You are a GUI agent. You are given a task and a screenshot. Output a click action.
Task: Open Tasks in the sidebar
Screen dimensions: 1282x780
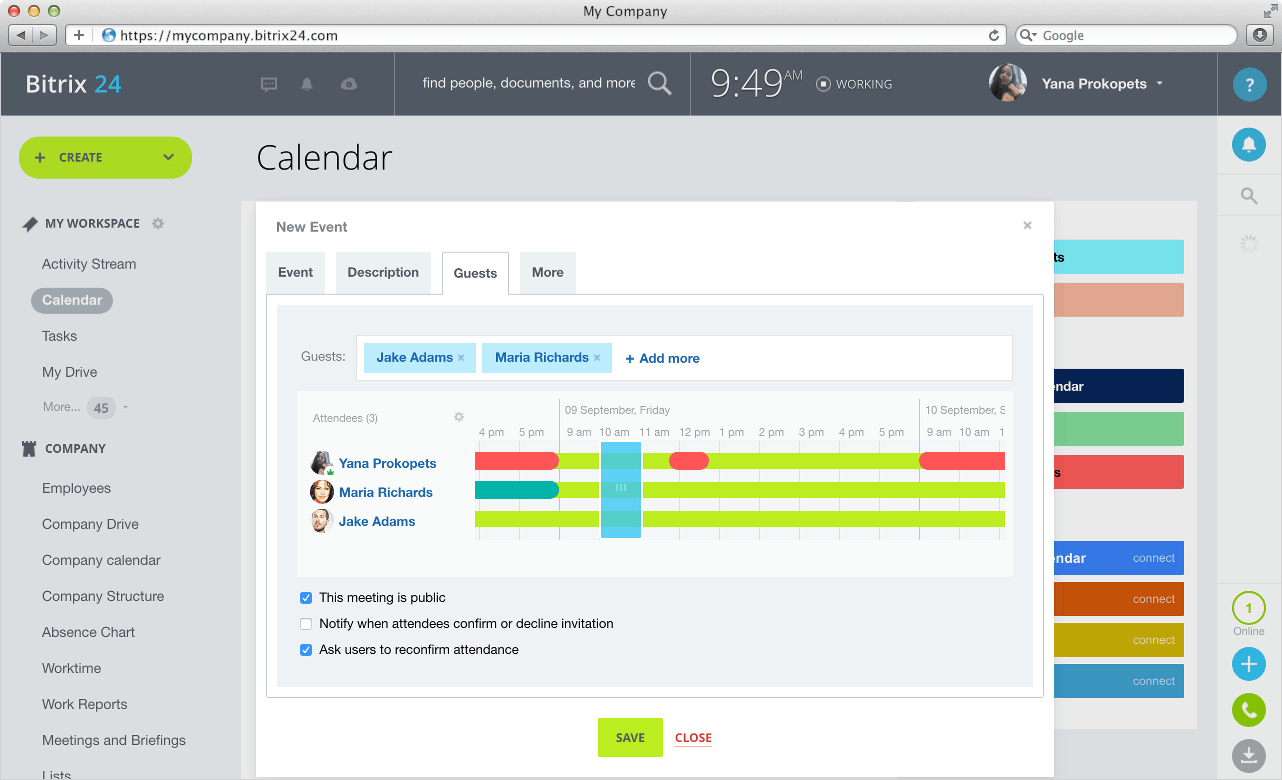[59, 336]
